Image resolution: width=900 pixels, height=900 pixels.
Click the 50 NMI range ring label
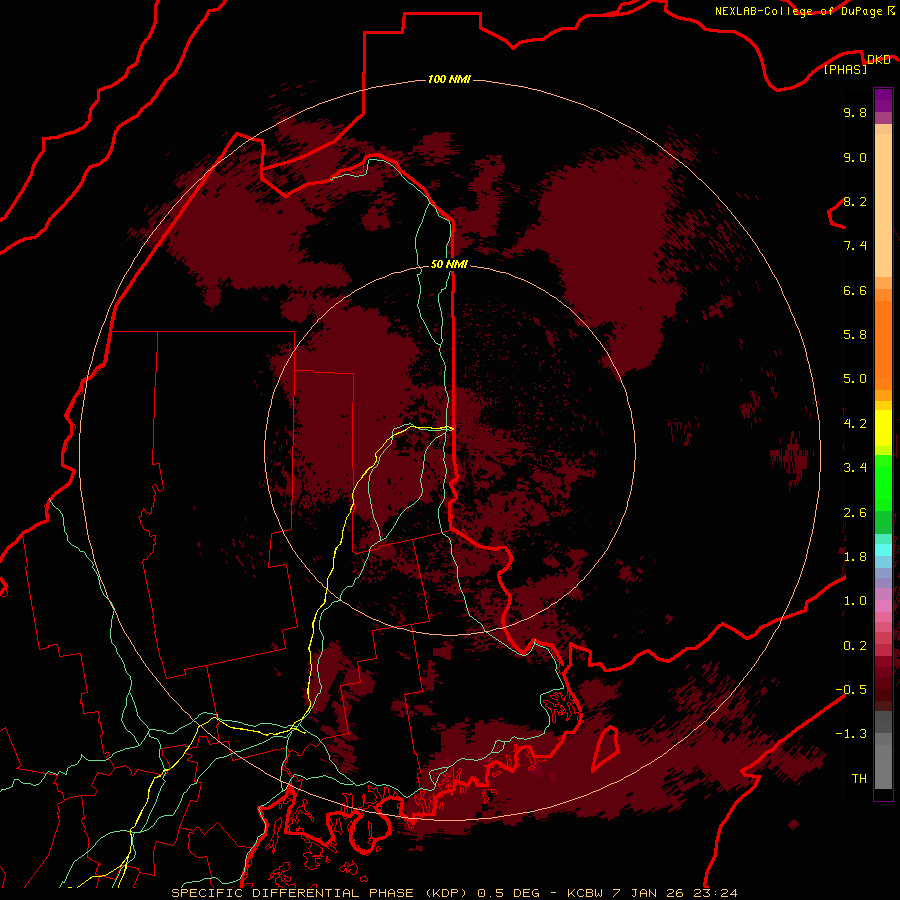point(449,264)
